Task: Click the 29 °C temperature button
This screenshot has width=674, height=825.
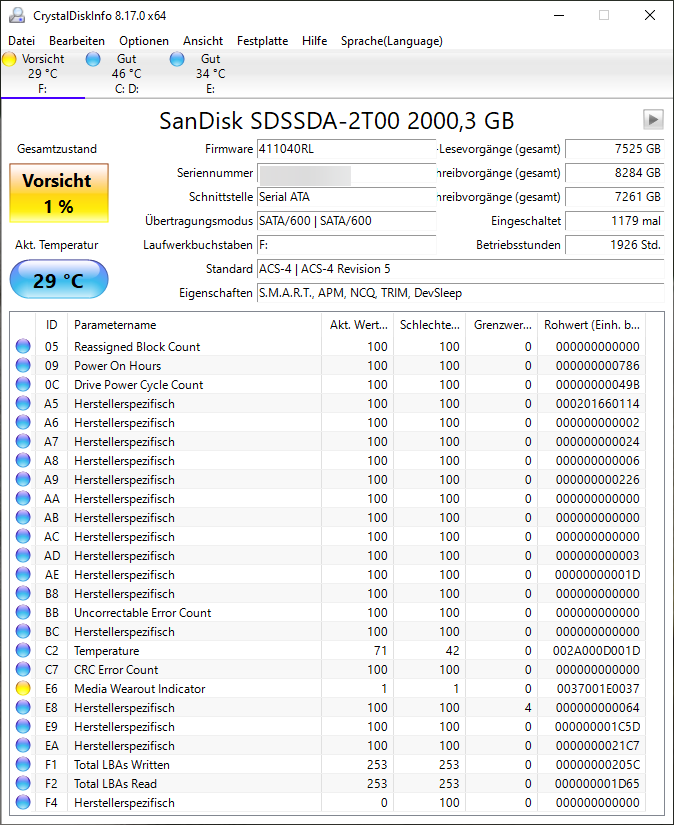Action: click(x=59, y=279)
